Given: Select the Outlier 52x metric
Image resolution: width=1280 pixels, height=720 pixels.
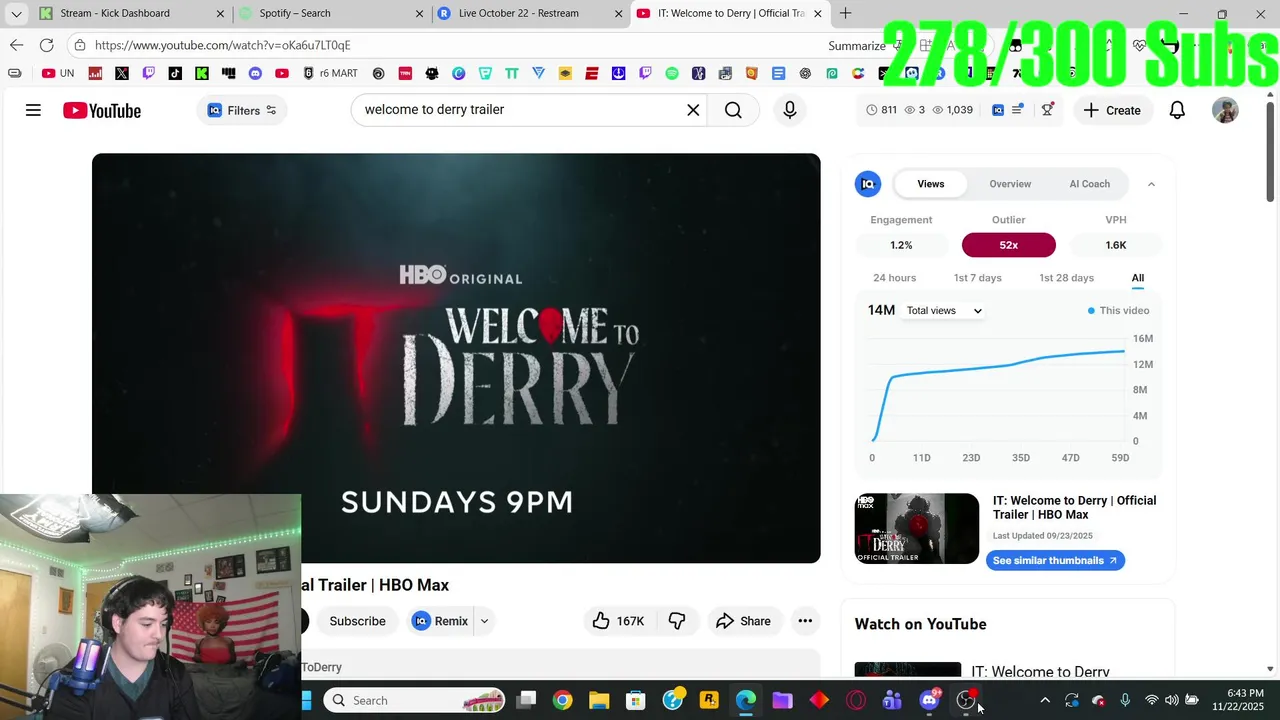Looking at the screenshot, I should pos(1008,245).
